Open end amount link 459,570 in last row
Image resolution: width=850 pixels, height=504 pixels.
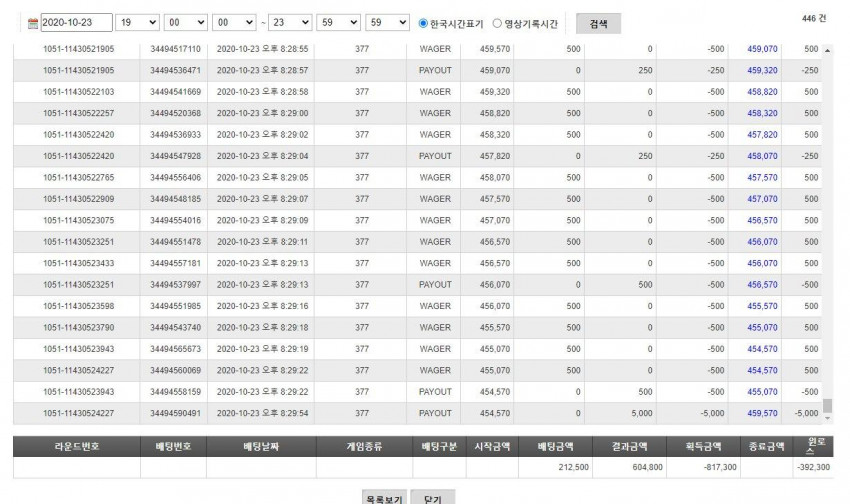coord(762,413)
